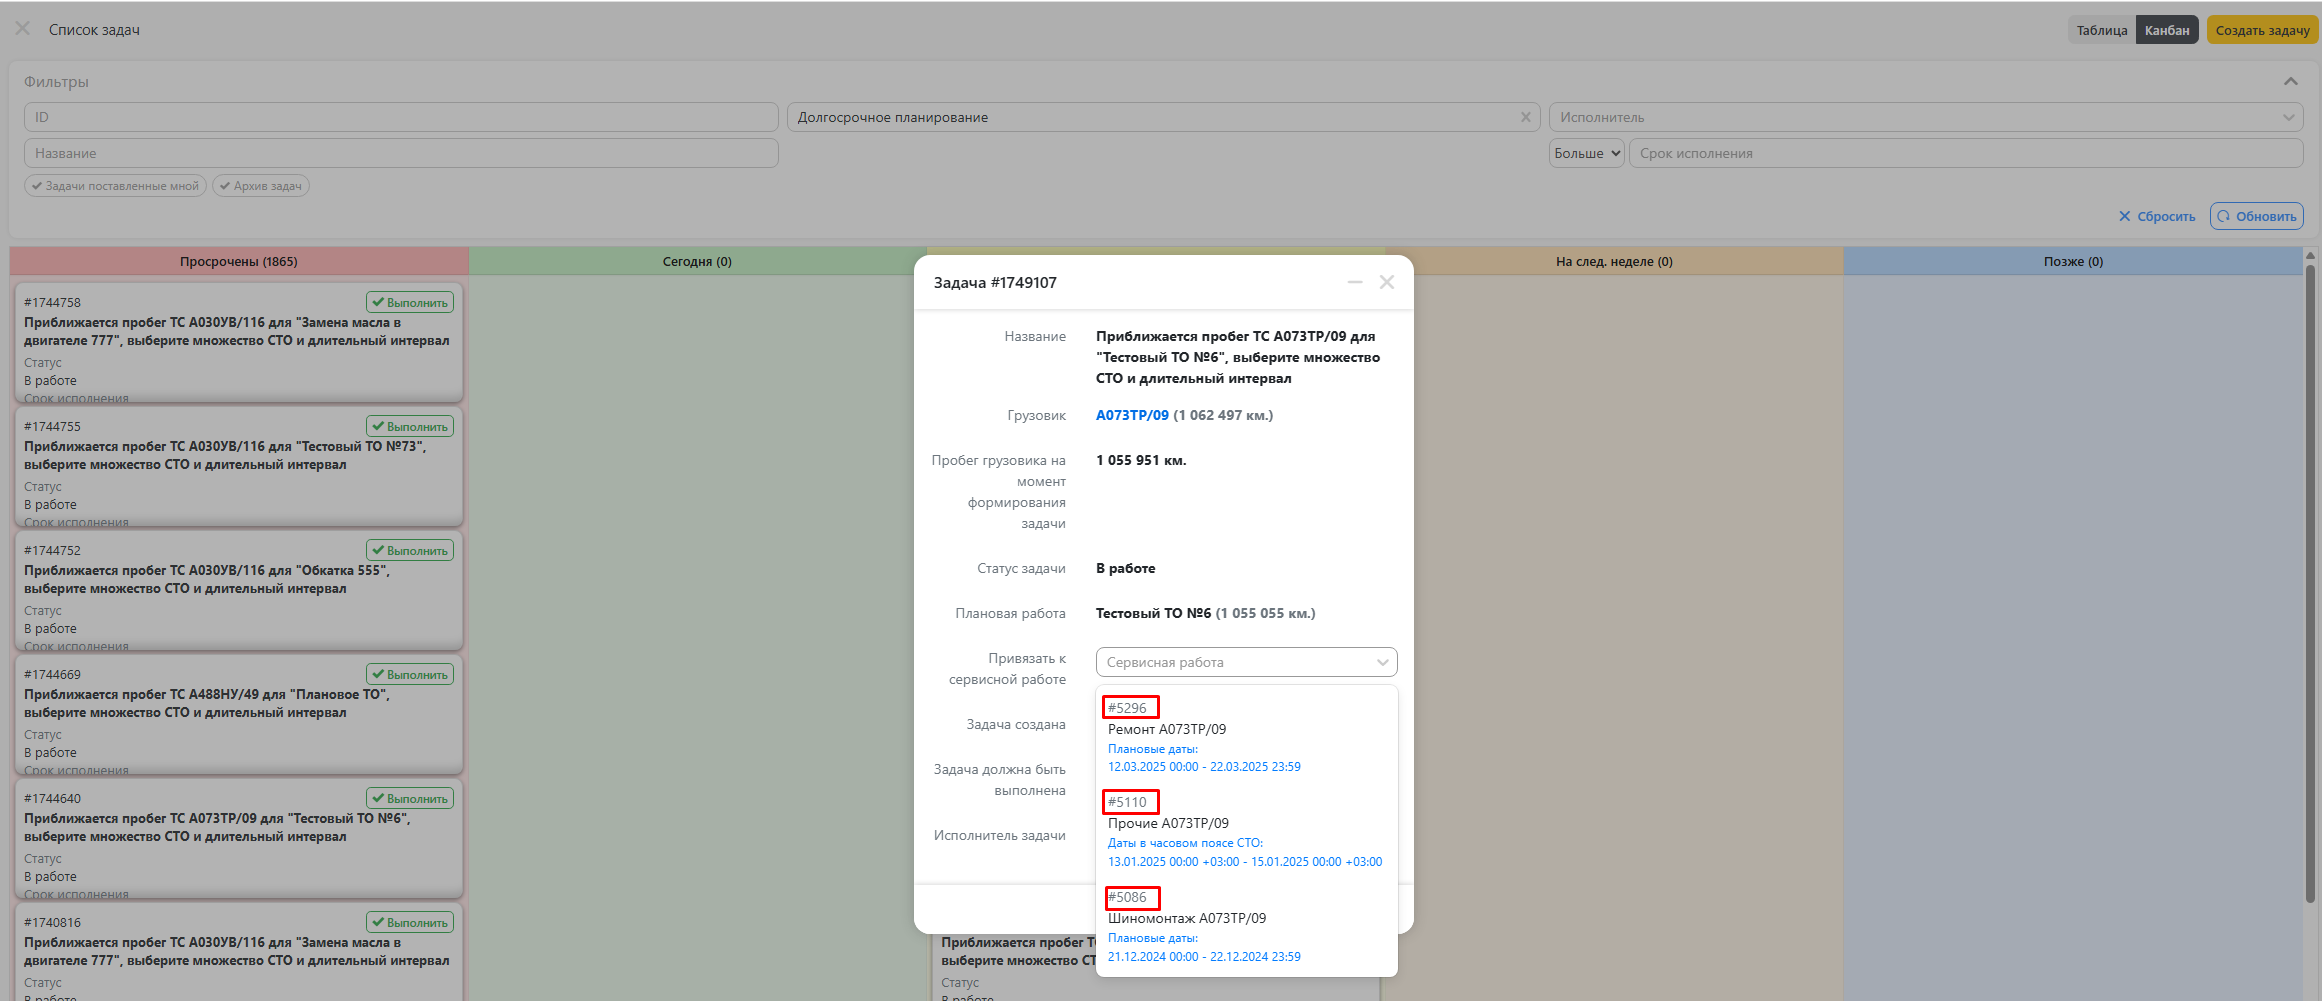Toggle the Архив задач chip

[x=260, y=186]
